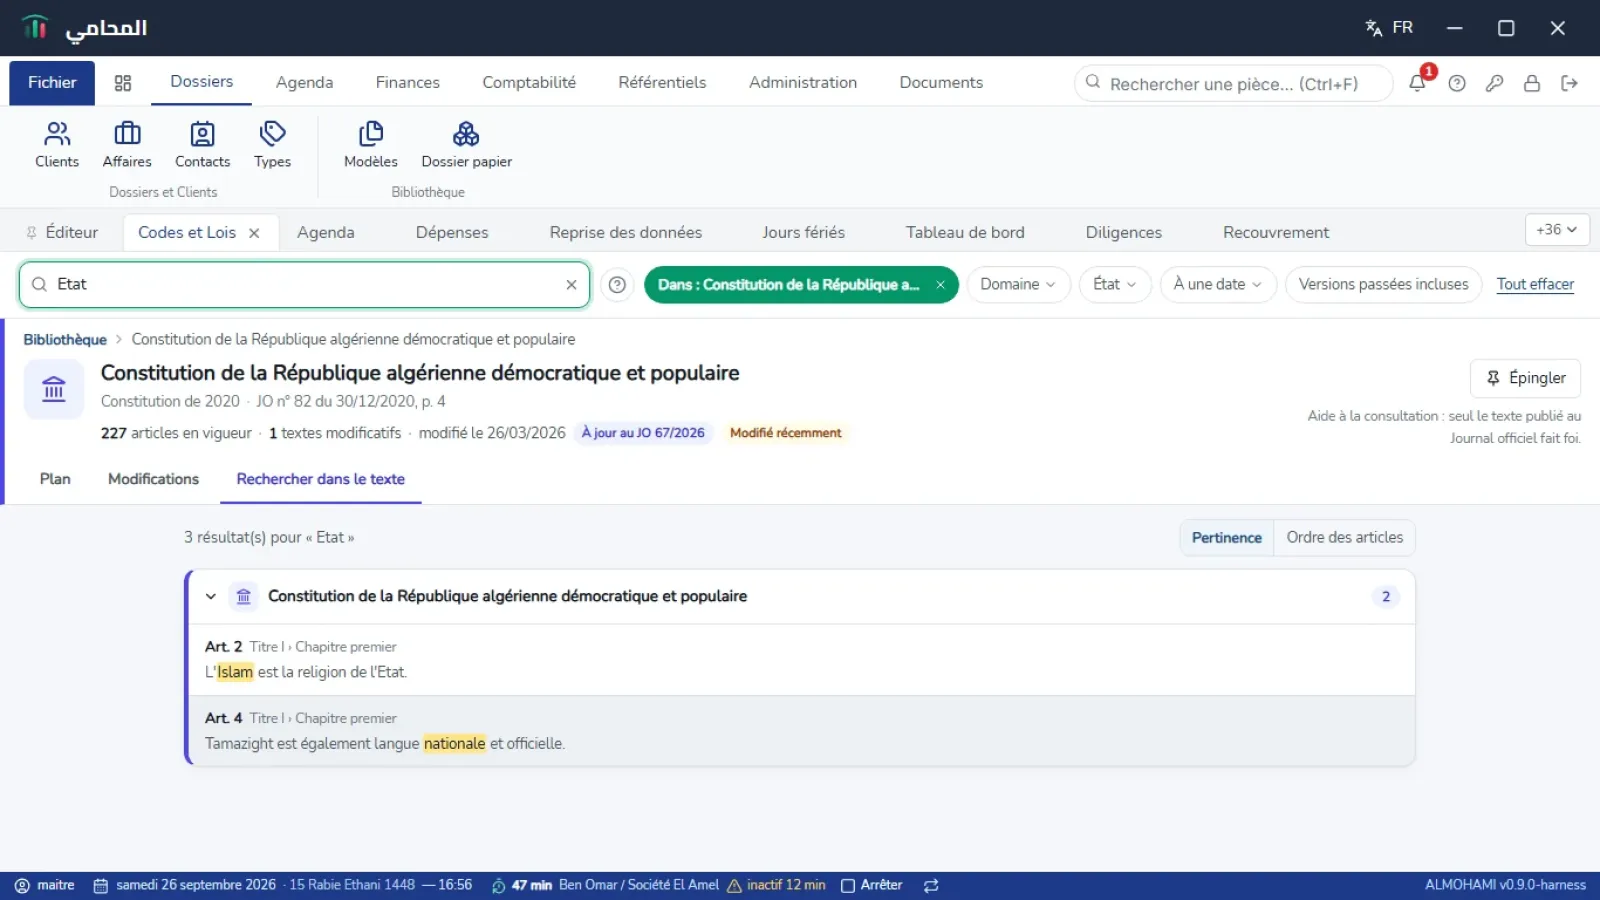Select the Agenda ribbon tab
Viewport: 1600px width, 900px height.
tap(304, 83)
